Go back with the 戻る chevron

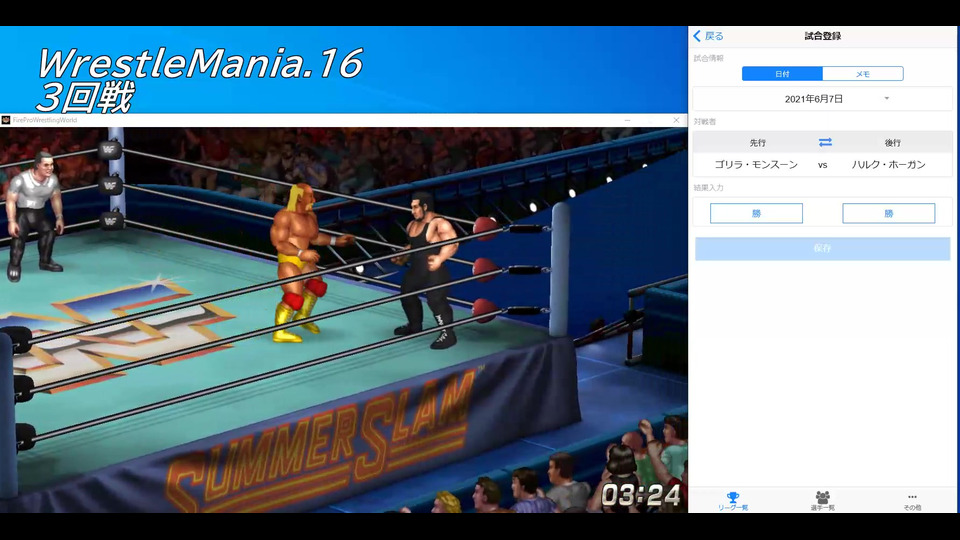pos(708,36)
